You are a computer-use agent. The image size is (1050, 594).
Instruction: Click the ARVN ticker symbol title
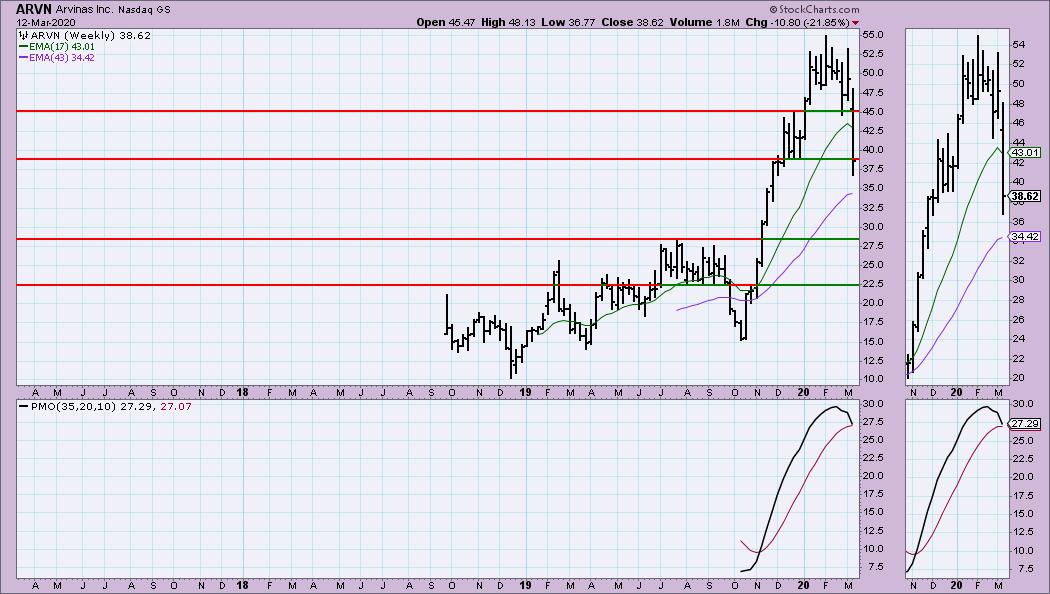[33, 9]
